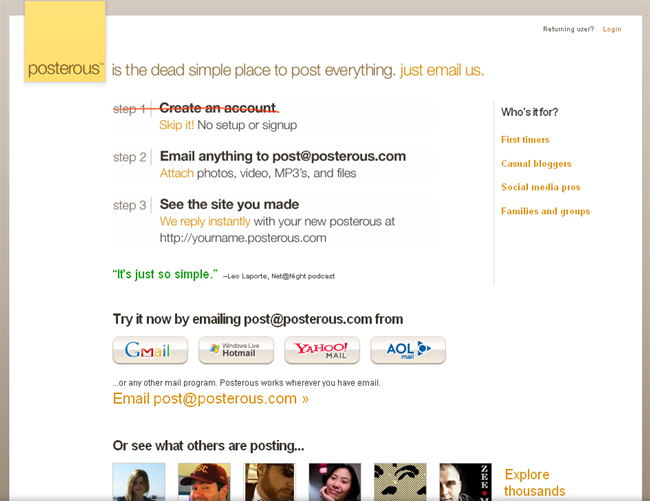Select the grayscale man portrait thumbnail
650x501 pixels.
click(466, 482)
